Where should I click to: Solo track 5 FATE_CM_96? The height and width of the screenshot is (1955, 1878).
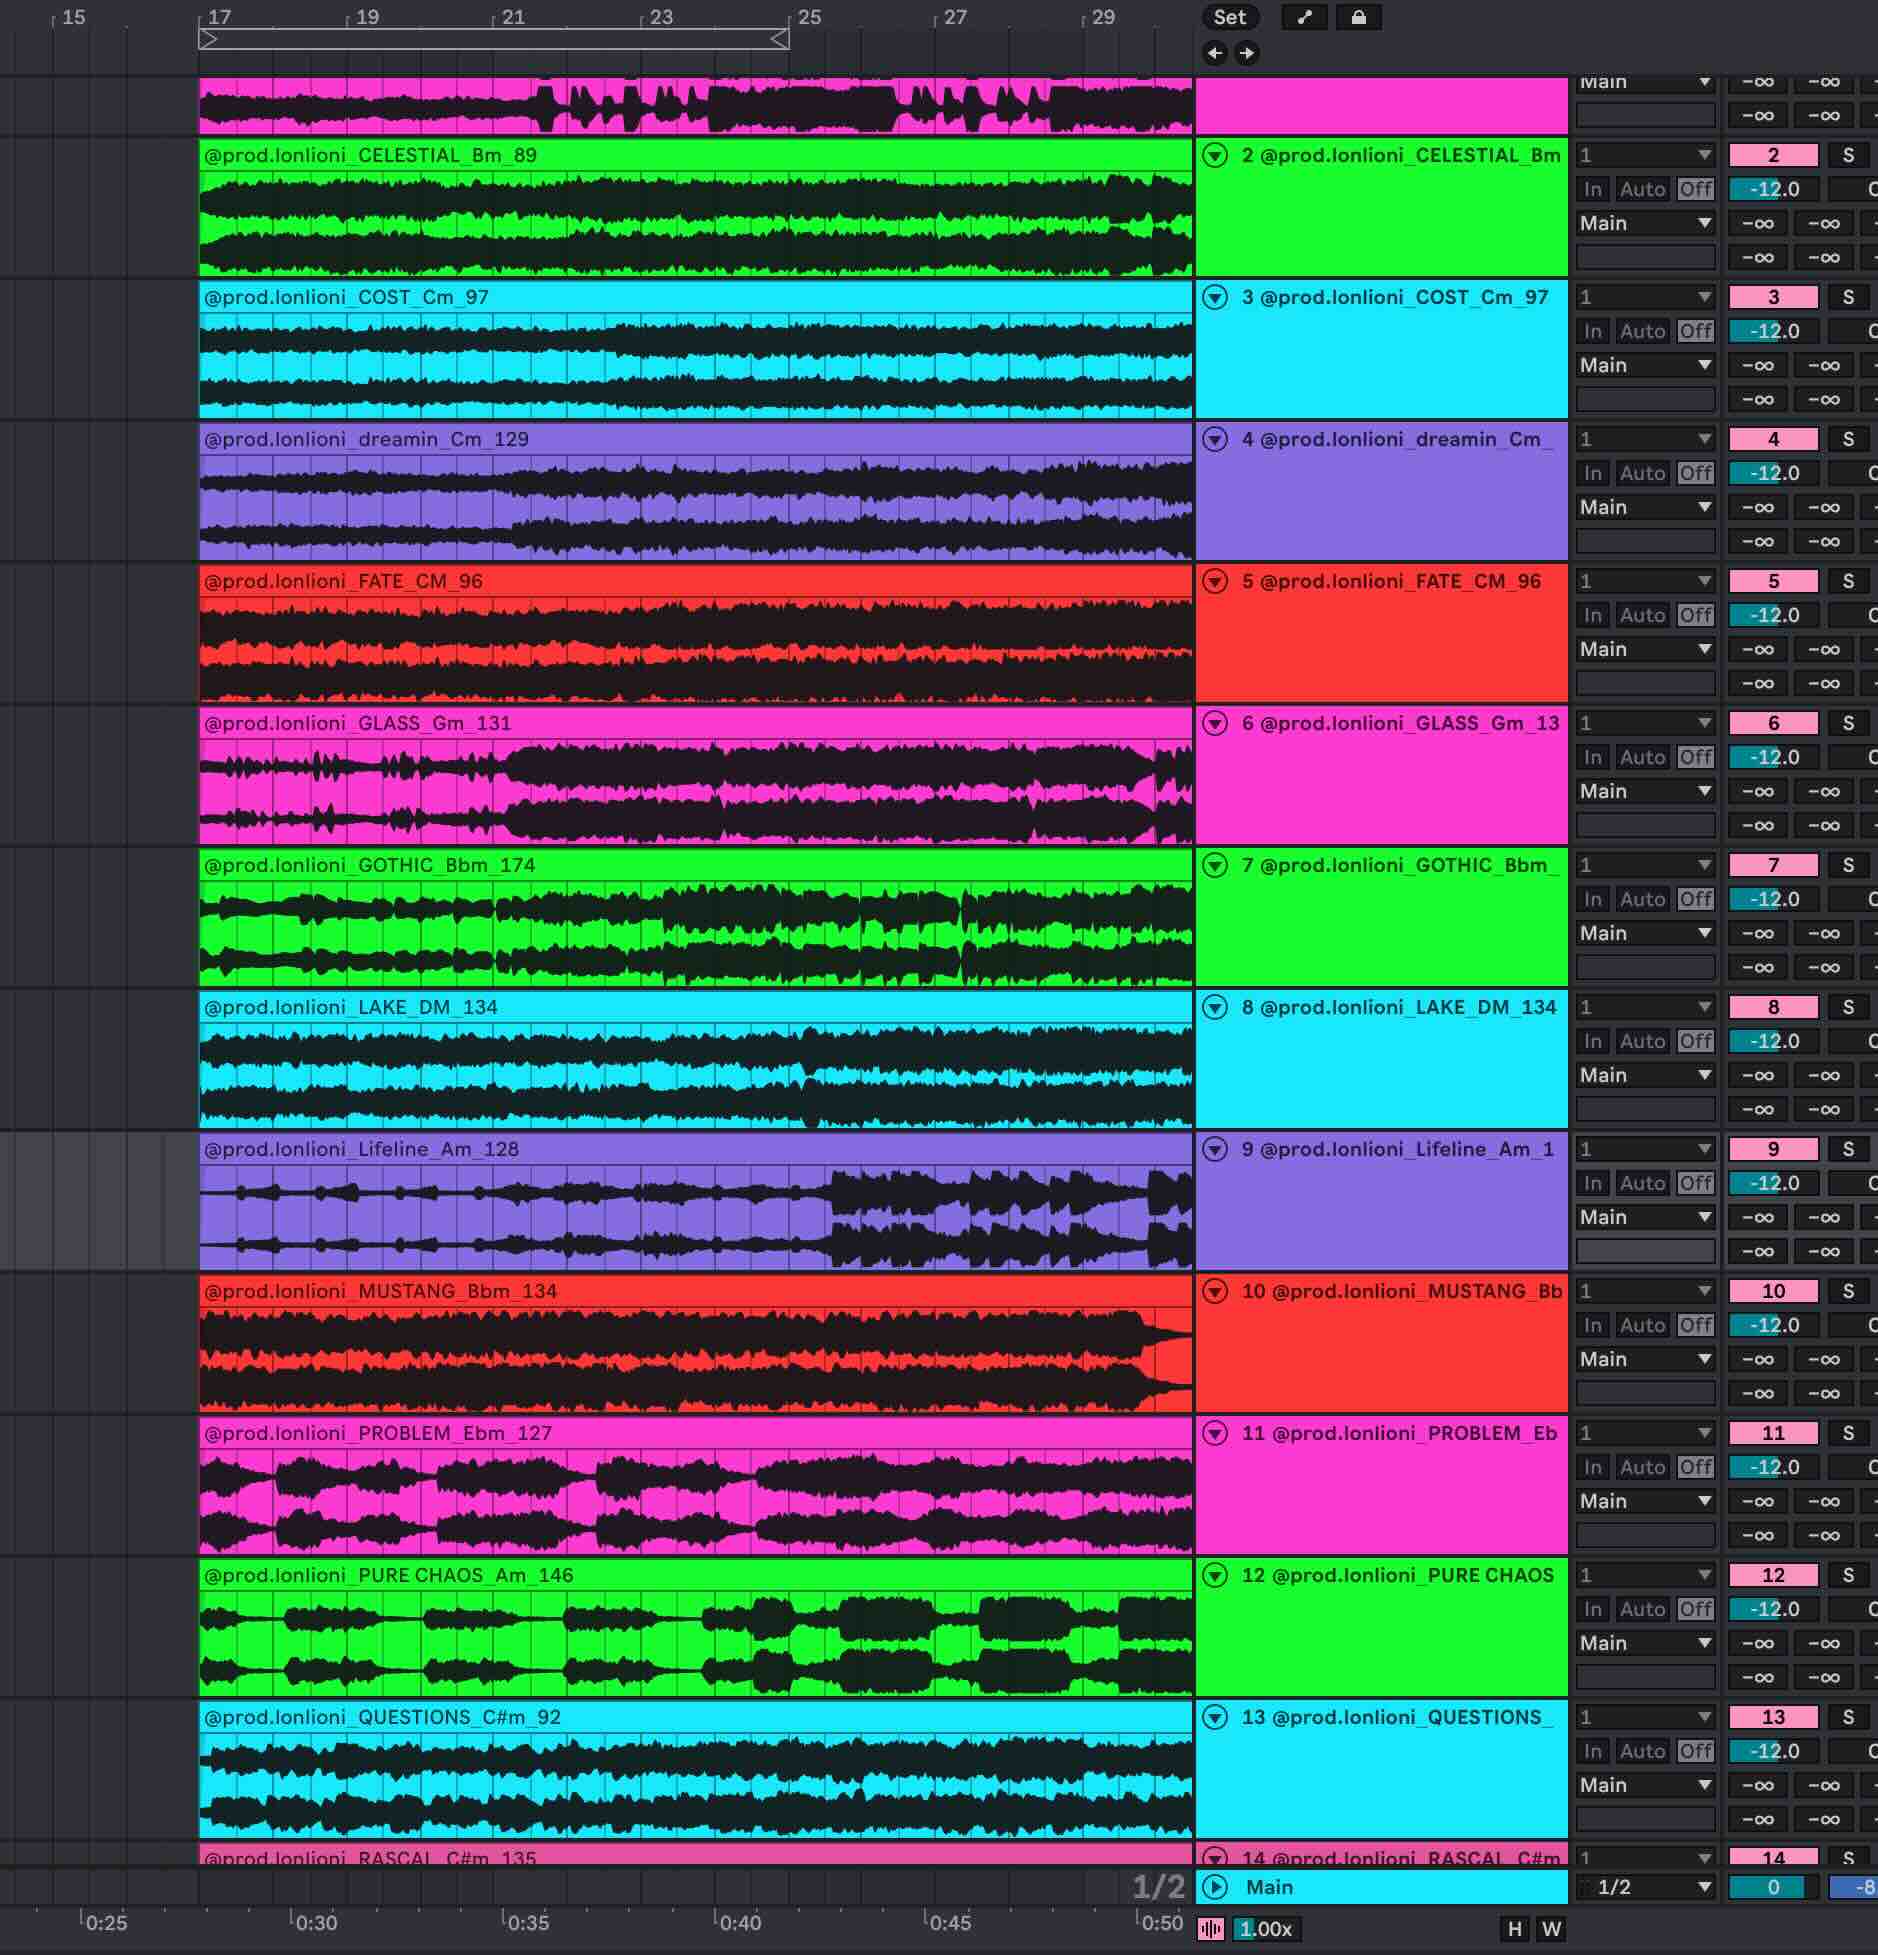1848,581
